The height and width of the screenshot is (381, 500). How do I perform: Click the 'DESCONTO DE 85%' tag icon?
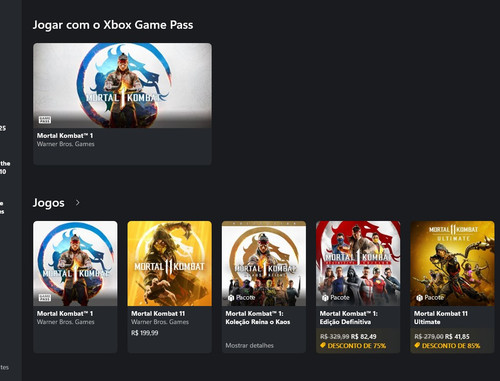[x=417, y=345]
